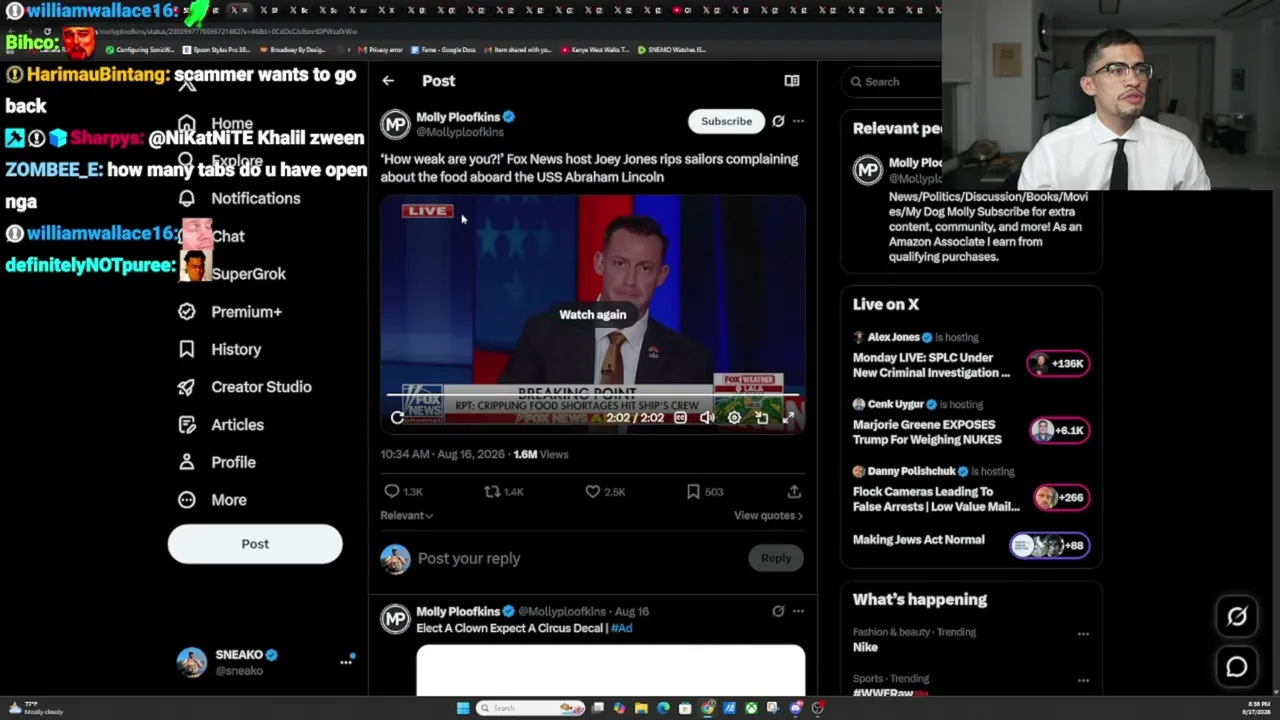Expand the video to fullscreen
The width and height of the screenshot is (1280, 720).
pyautogui.click(x=788, y=418)
